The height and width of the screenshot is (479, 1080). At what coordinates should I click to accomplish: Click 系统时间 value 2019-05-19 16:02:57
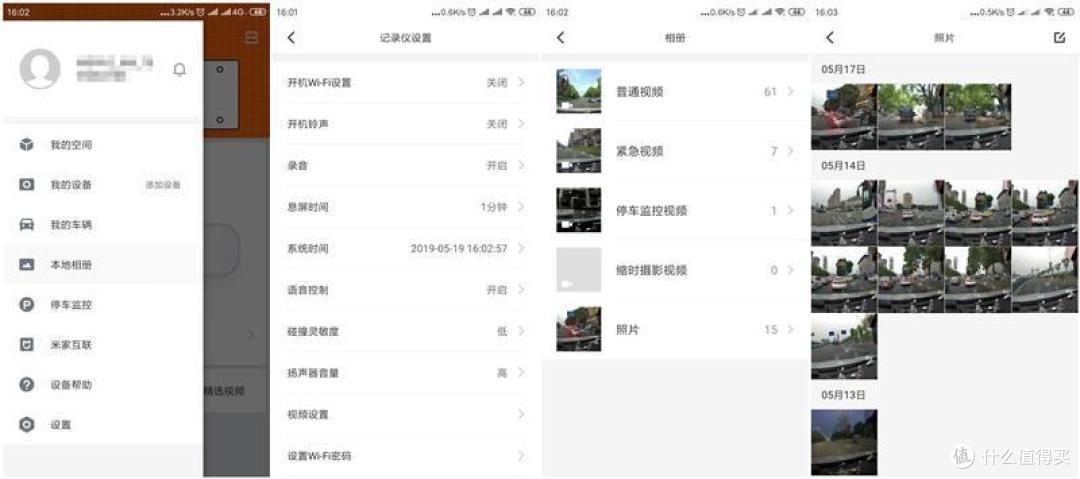tap(459, 248)
